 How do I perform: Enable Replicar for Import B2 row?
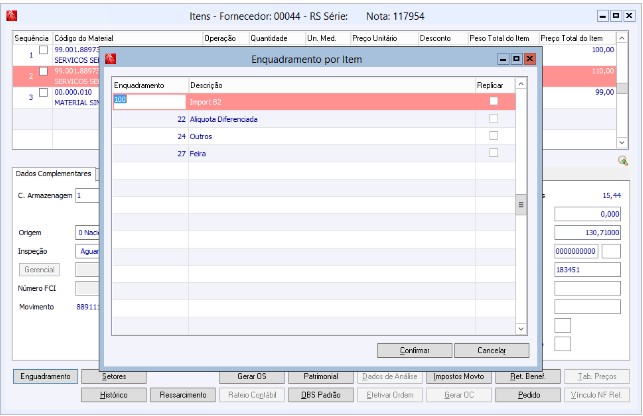click(x=494, y=101)
